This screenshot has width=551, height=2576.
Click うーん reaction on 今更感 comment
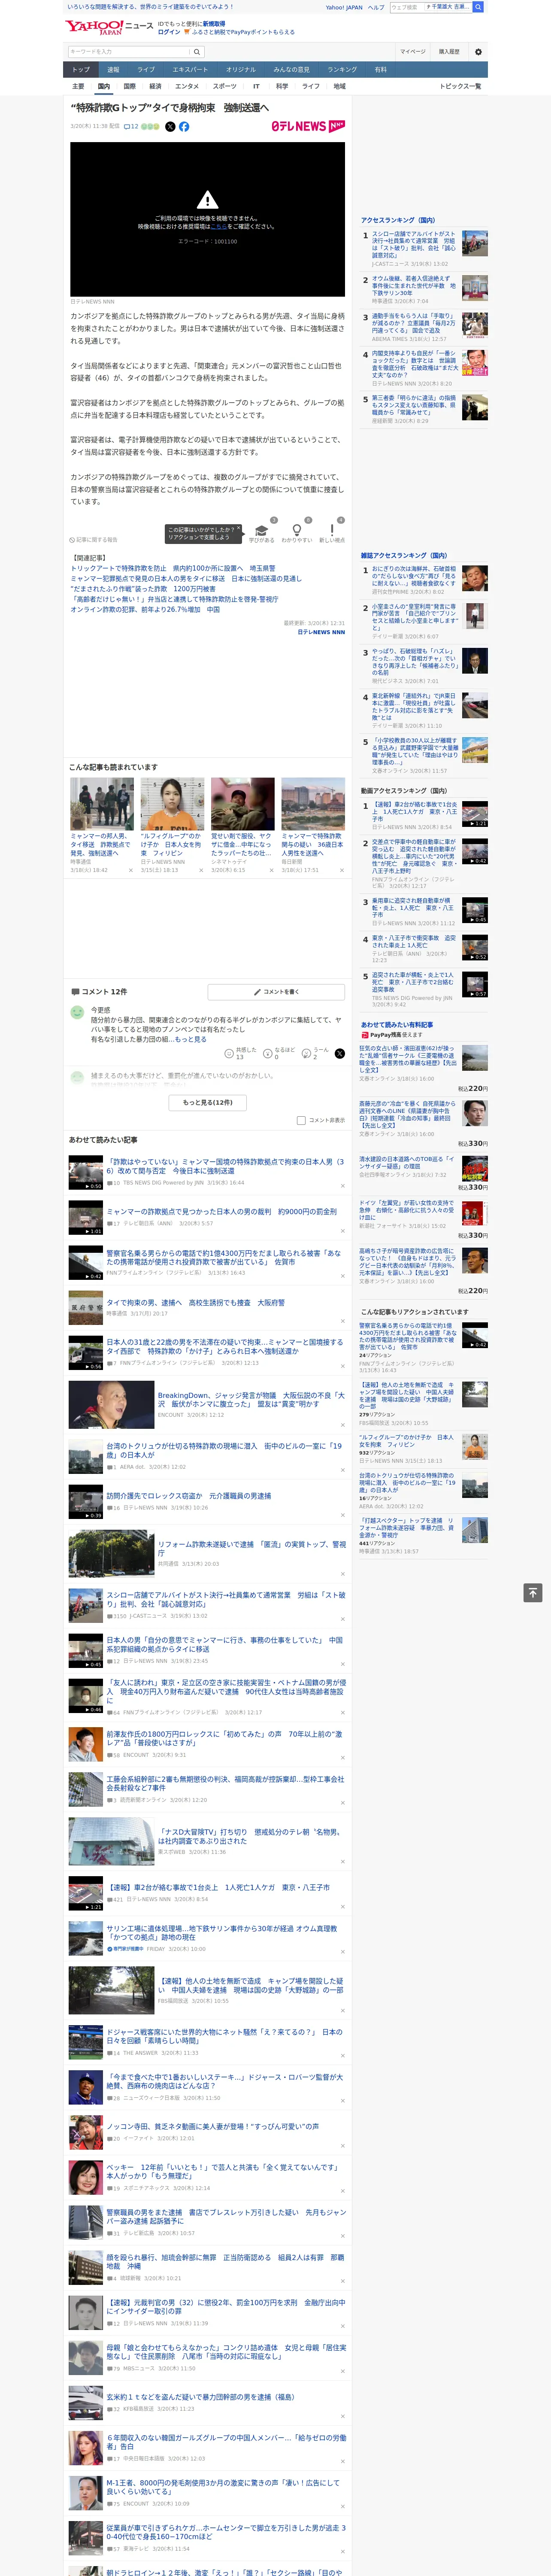306,1054
